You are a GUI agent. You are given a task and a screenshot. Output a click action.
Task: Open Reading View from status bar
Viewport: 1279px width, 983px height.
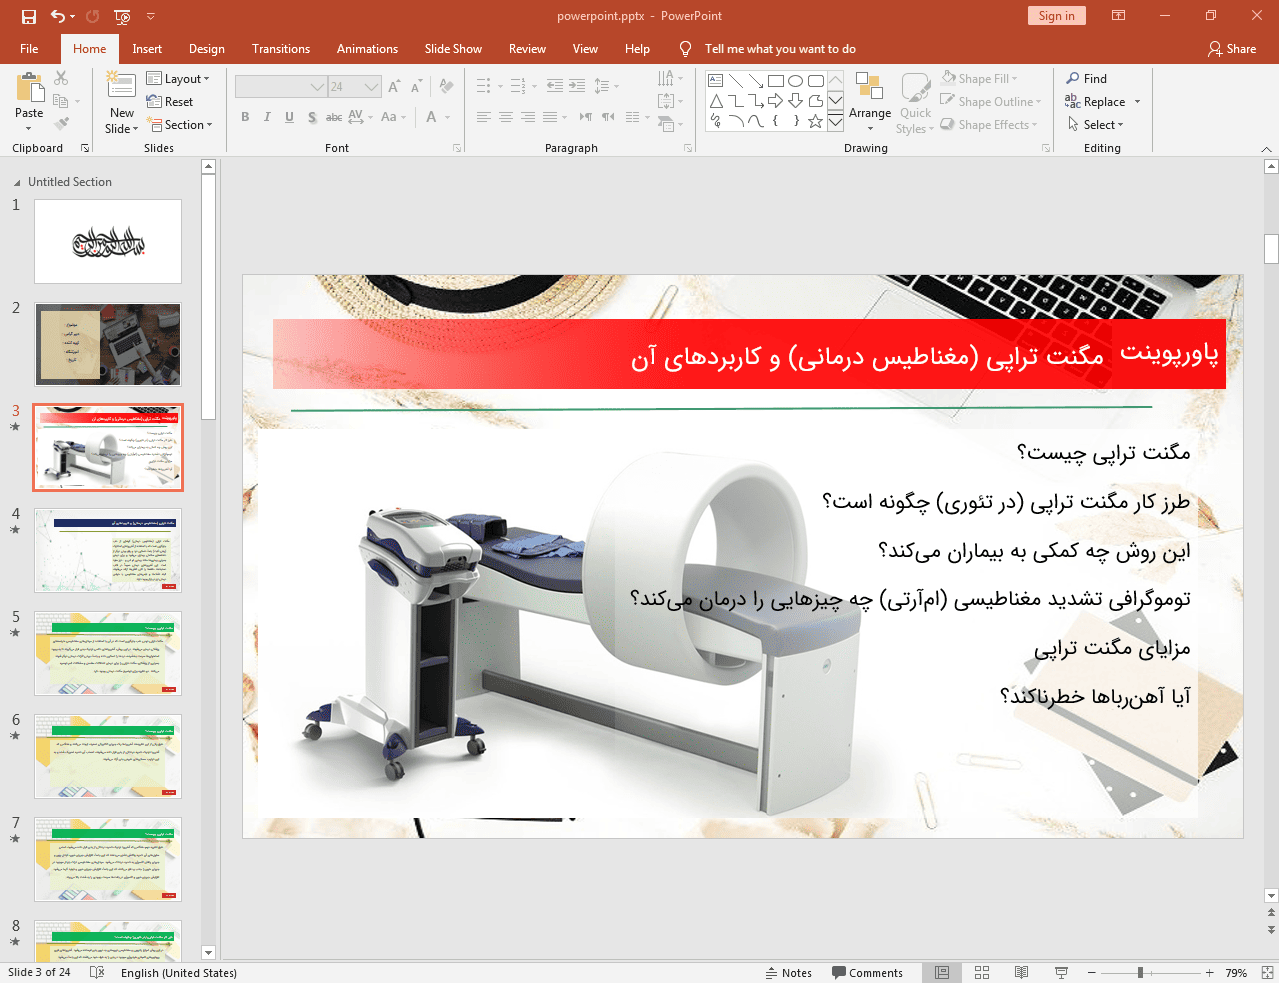(x=1021, y=972)
